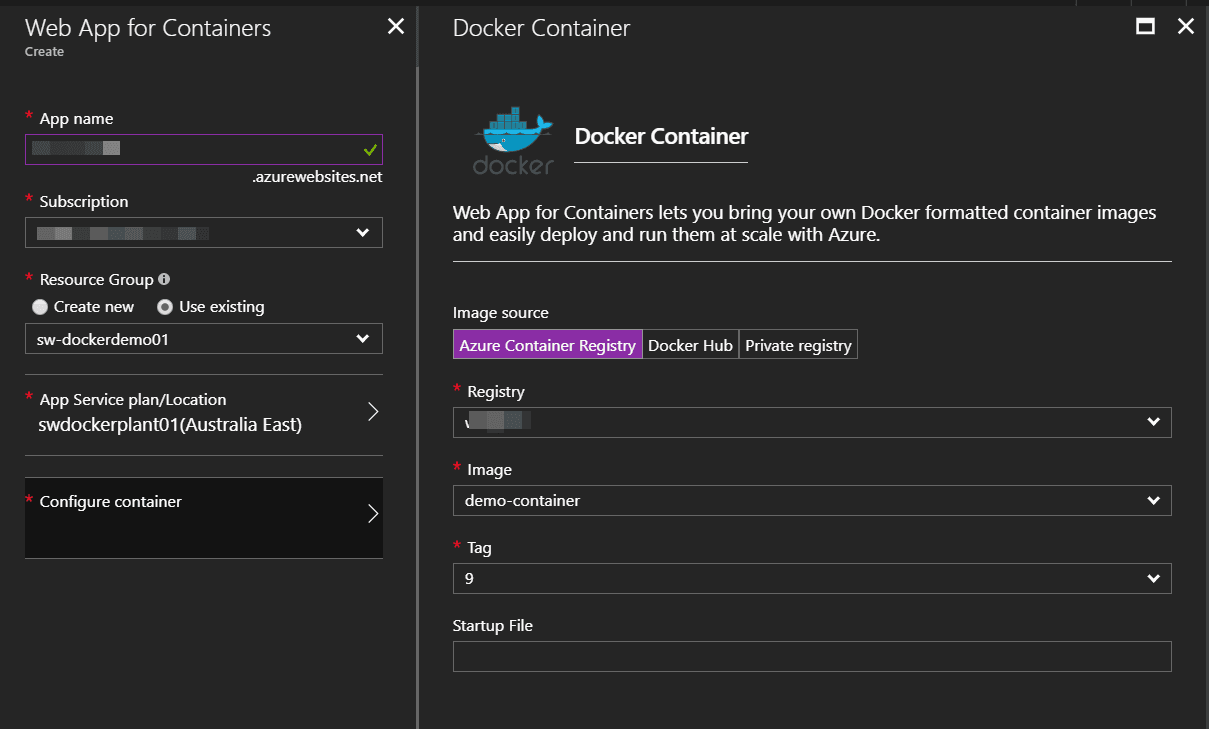Screen dimensions: 1209x729
Task: Close the Web App for Containers blade
Action: coord(396,27)
